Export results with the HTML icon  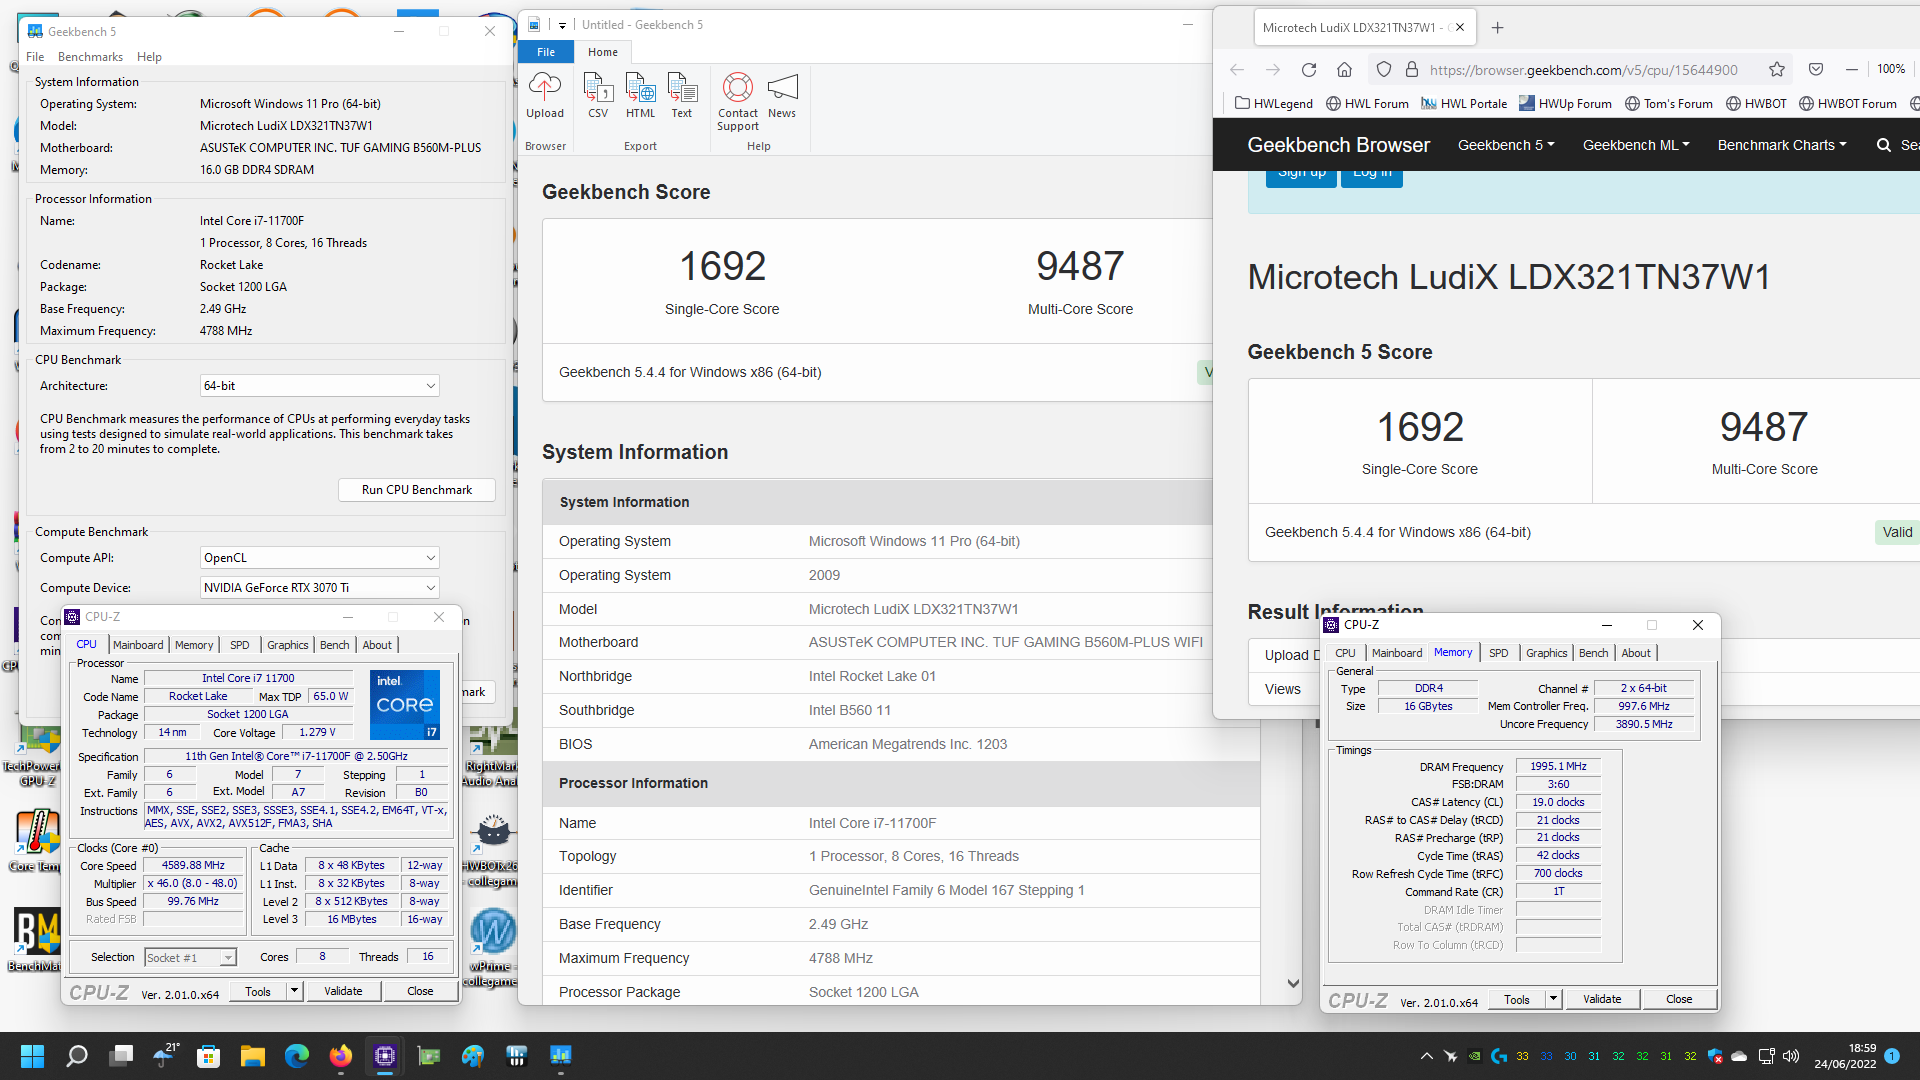640,96
